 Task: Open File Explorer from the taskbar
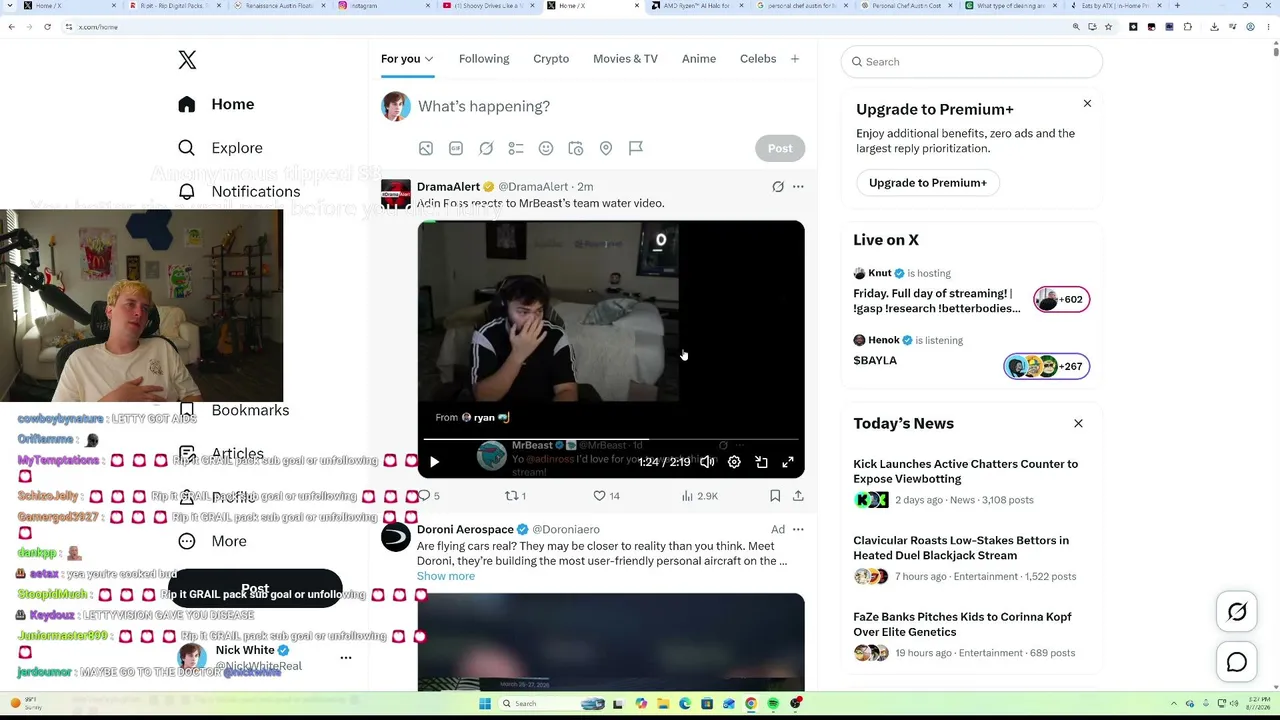click(x=662, y=704)
